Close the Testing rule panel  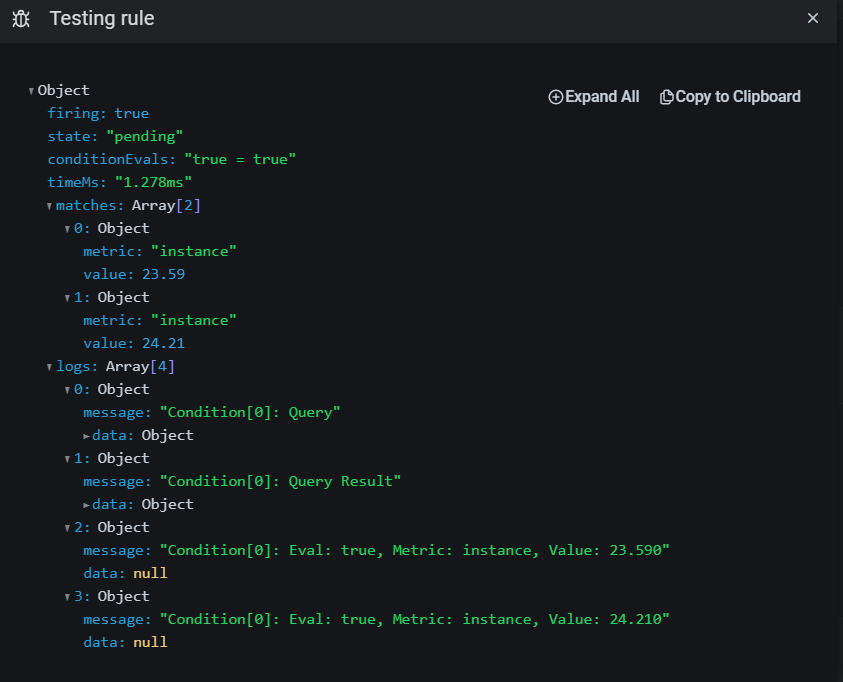point(812,18)
